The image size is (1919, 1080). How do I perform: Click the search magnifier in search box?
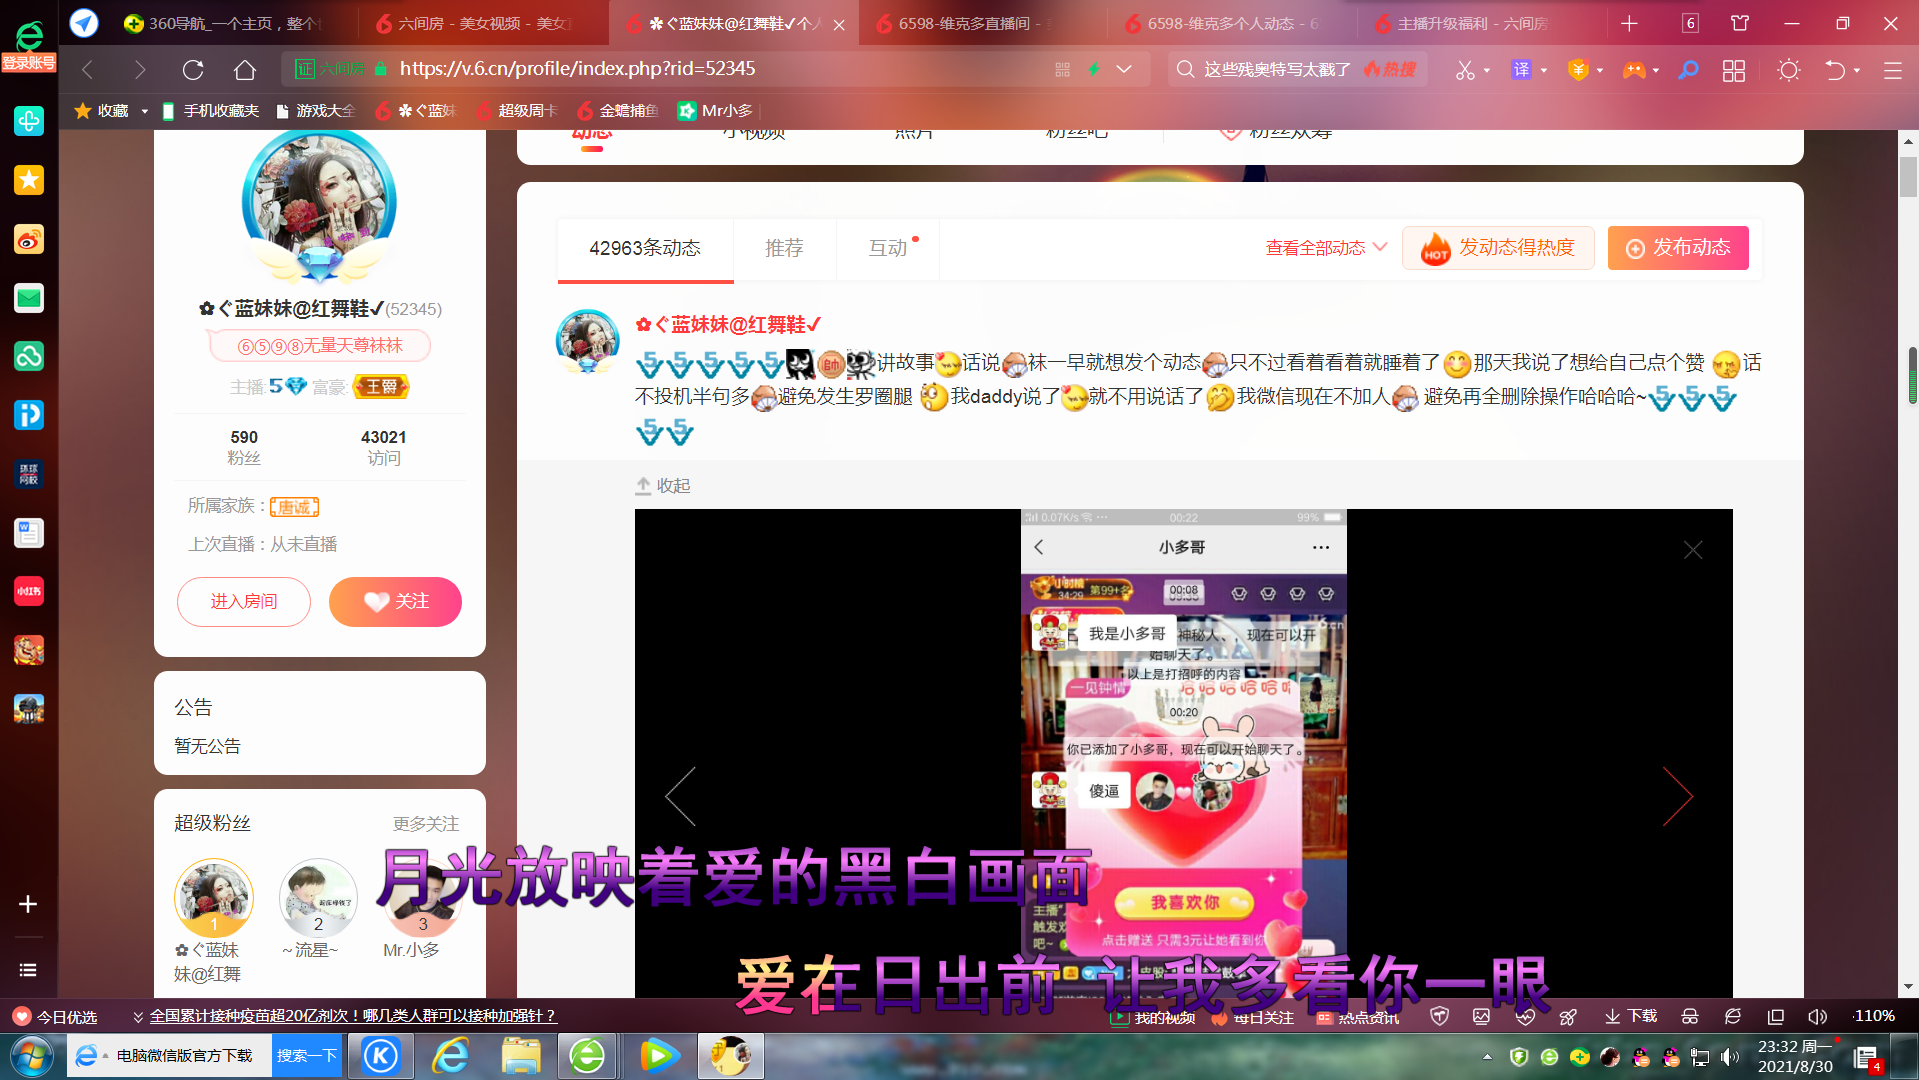(1185, 69)
